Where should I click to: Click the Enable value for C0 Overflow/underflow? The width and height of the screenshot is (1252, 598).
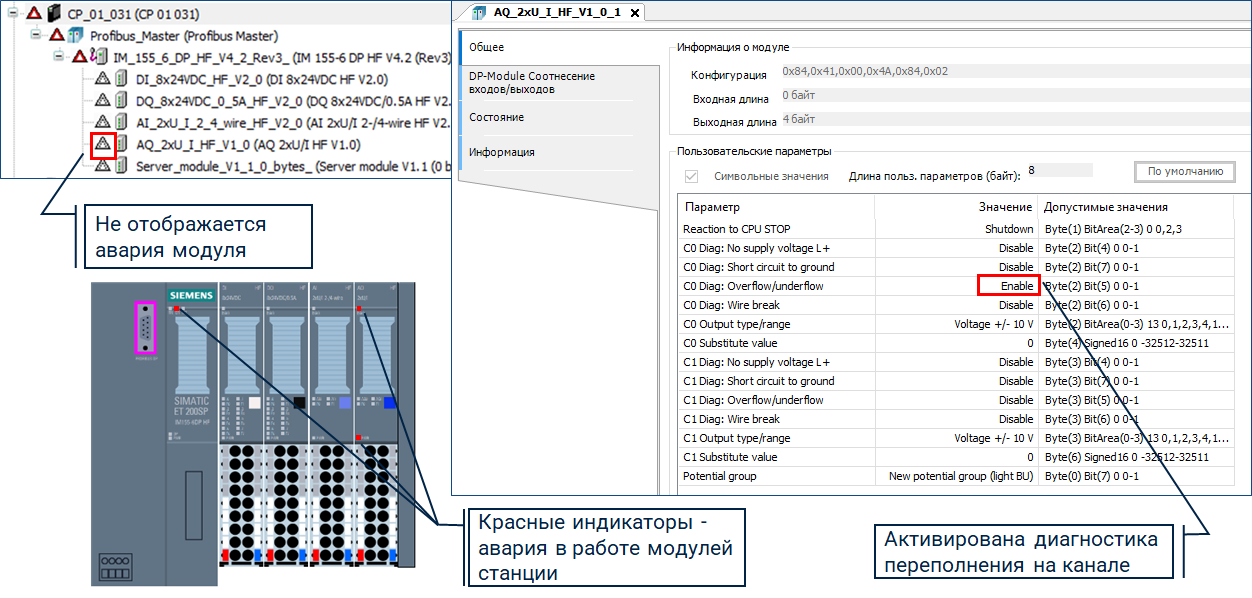(1008, 286)
